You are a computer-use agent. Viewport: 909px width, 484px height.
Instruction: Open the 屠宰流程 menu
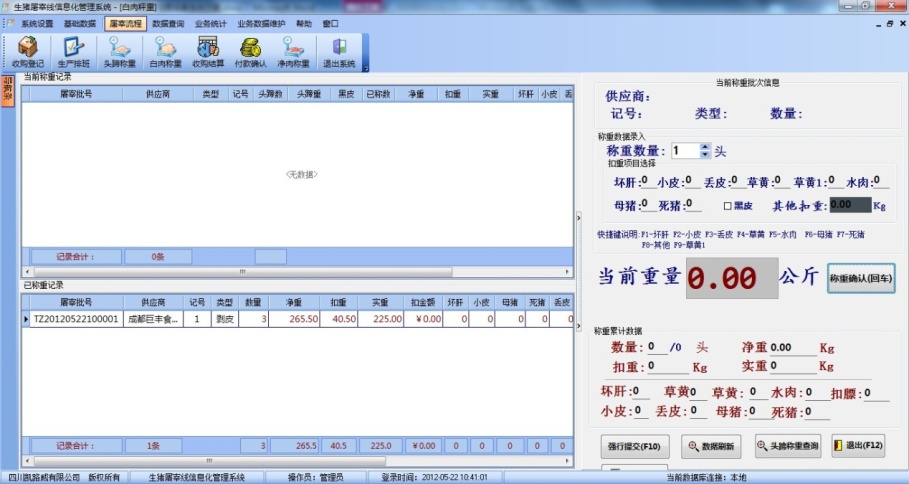pos(125,24)
